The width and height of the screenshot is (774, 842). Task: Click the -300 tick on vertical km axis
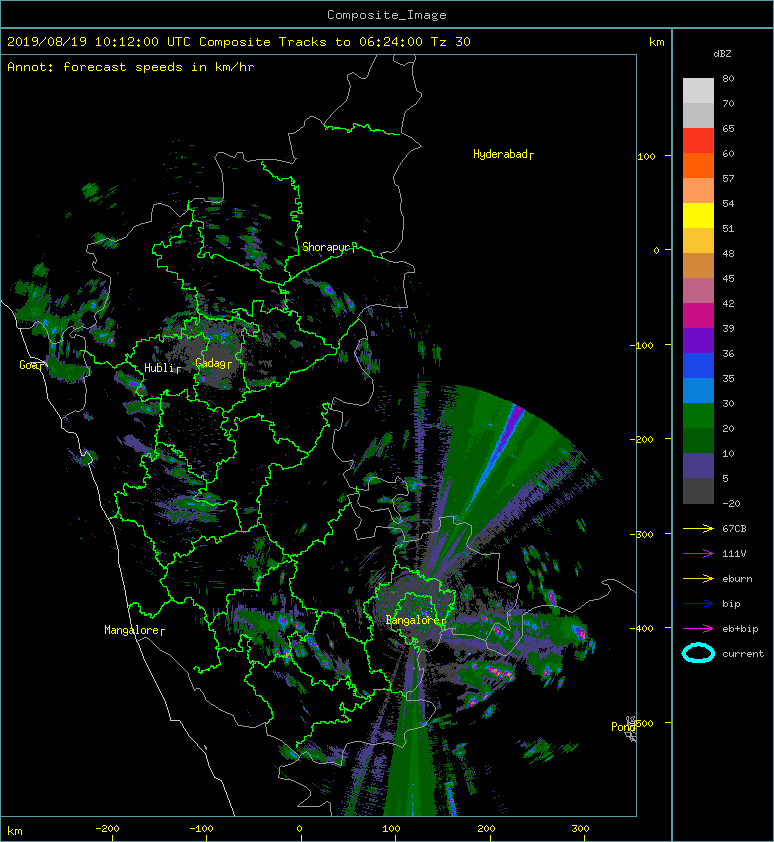642,534
